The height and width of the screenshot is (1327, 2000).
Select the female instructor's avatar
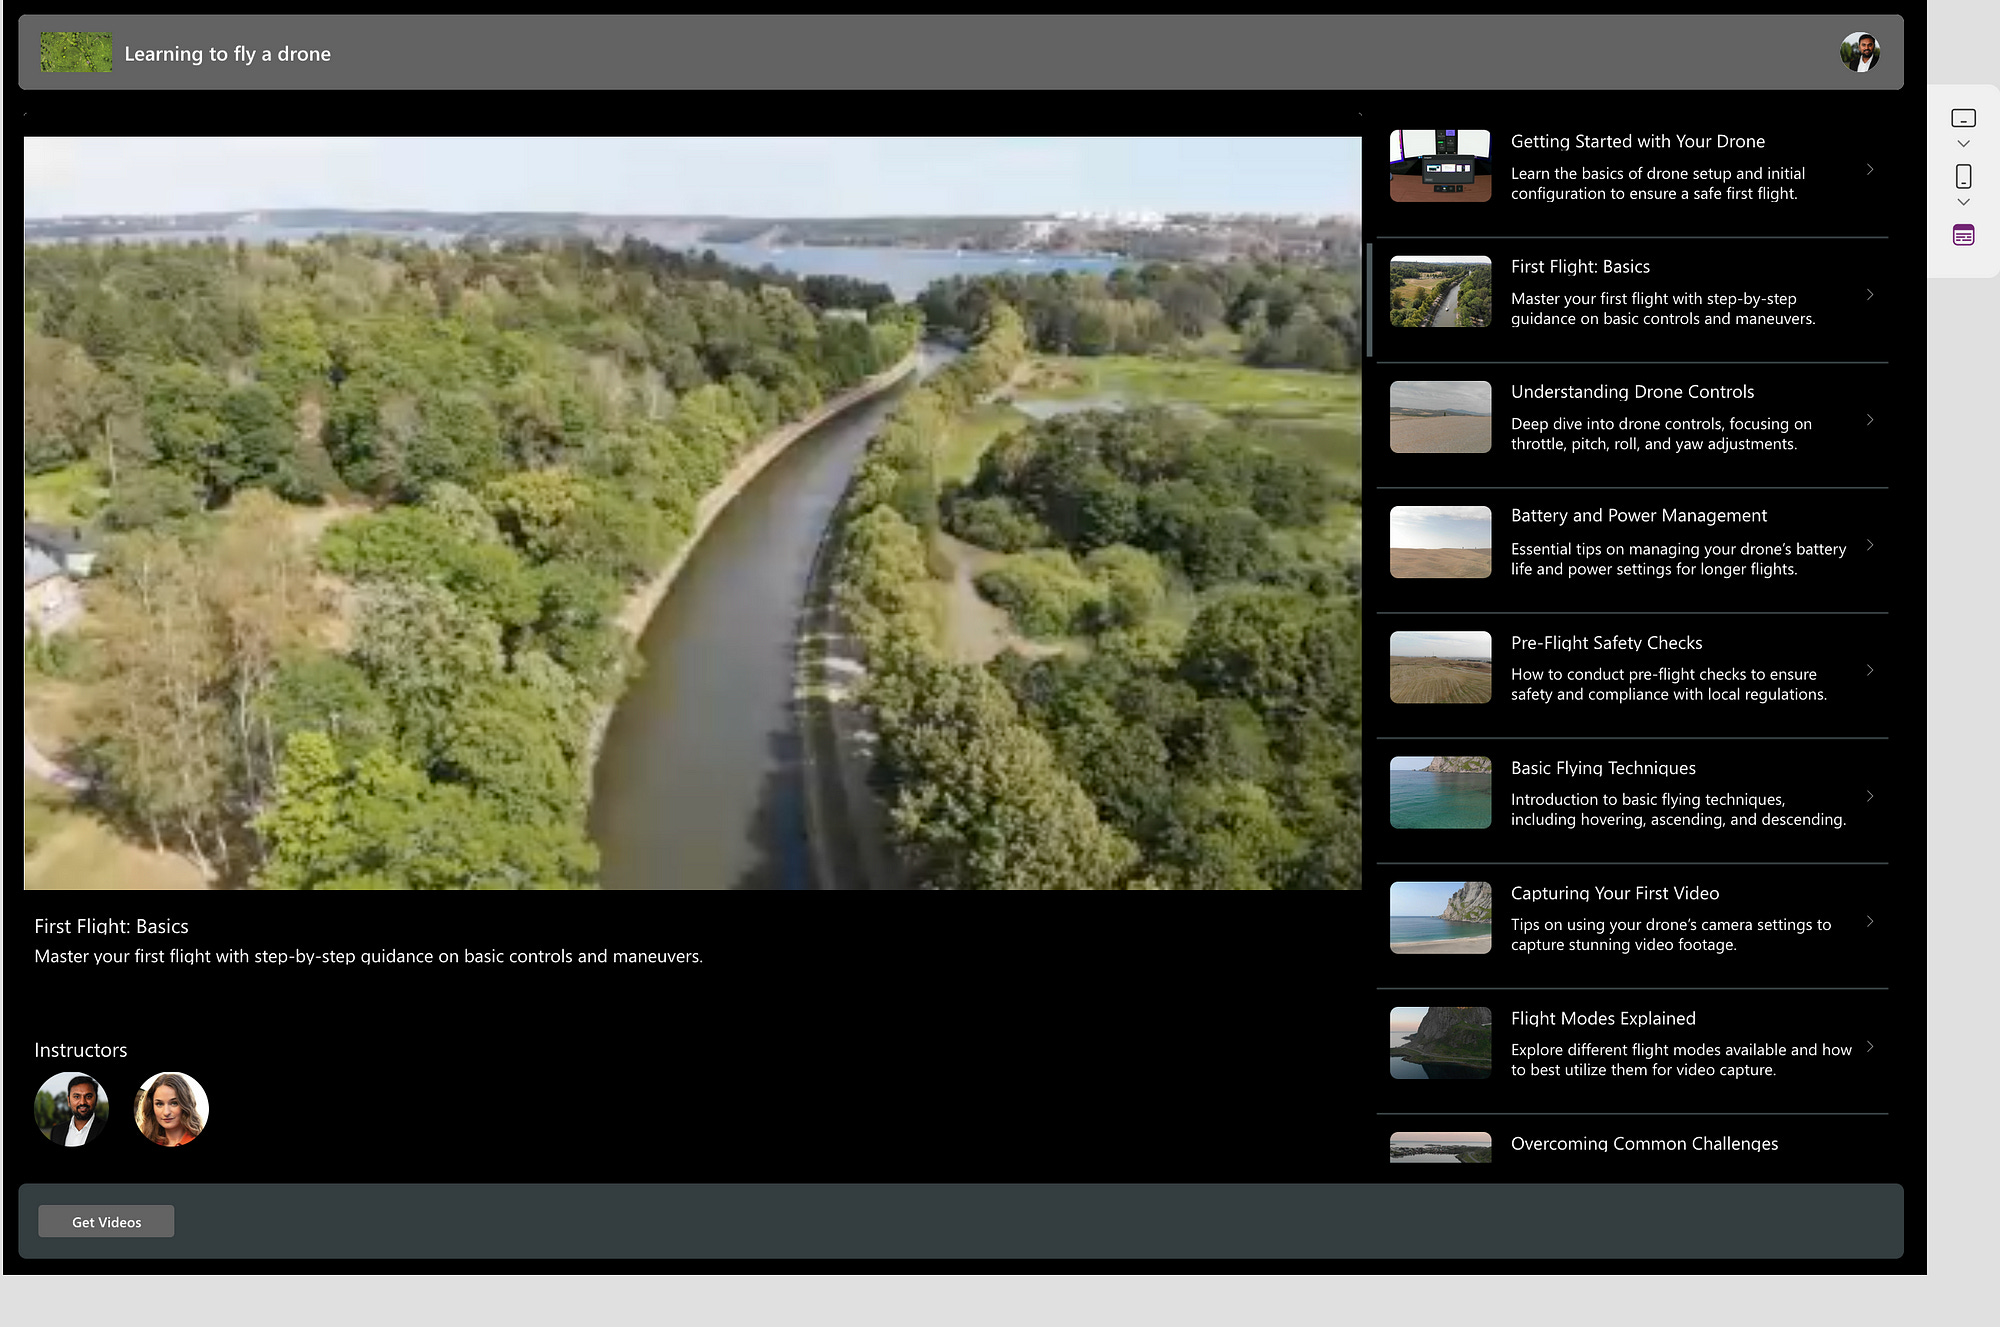coord(171,1109)
